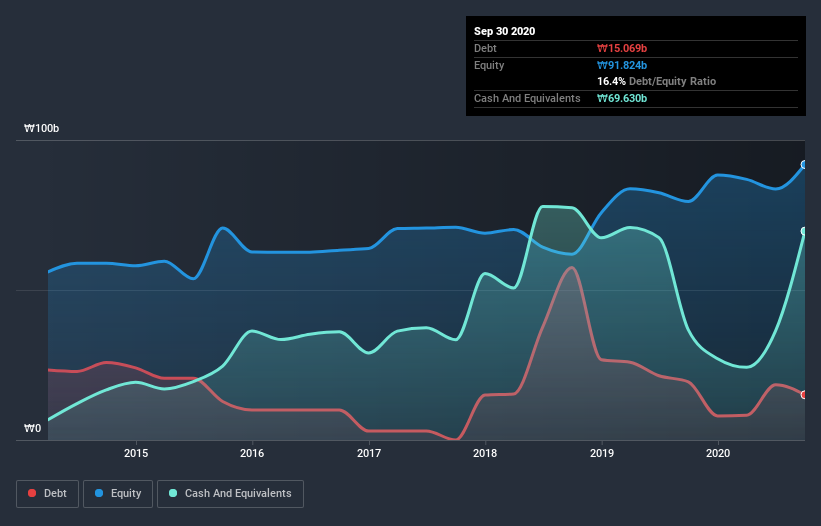Click the ₩0 axis label

click(x=32, y=428)
